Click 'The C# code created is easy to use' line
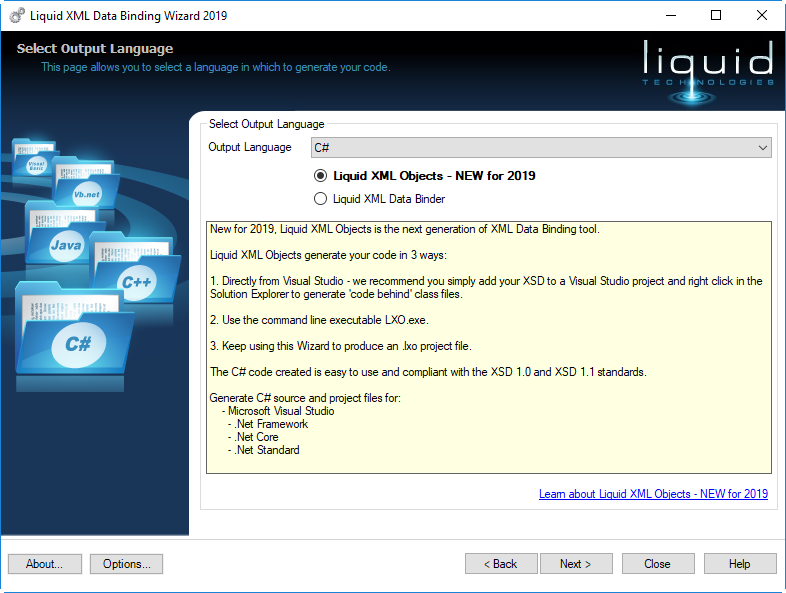This screenshot has width=786, height=593. pos(428,372)
